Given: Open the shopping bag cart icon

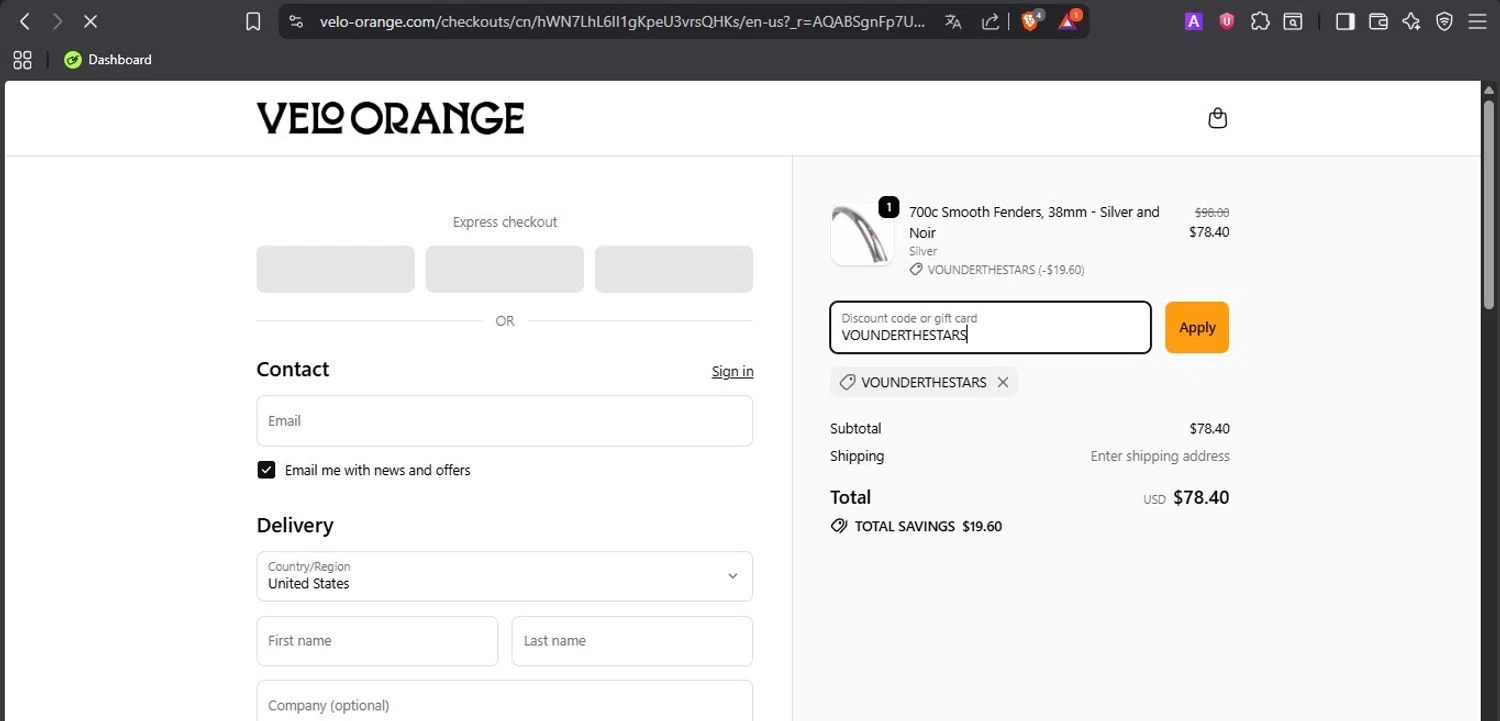Looking at the screenshot, I should (x=1217, y=118).
